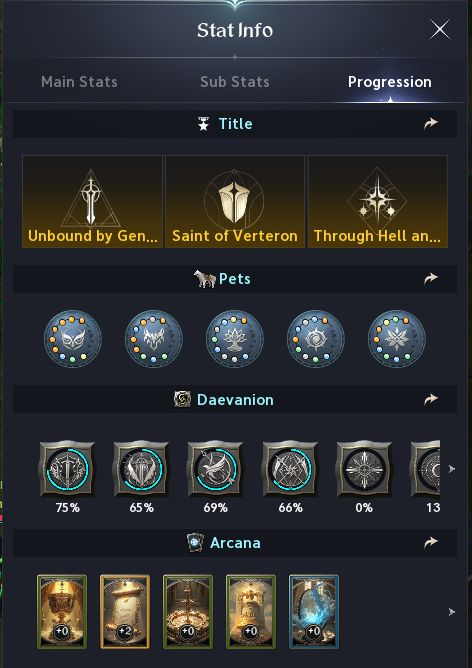472x668 pixels.
Task: Open the Arcana section share arrow
Action: tap(431, 542)
